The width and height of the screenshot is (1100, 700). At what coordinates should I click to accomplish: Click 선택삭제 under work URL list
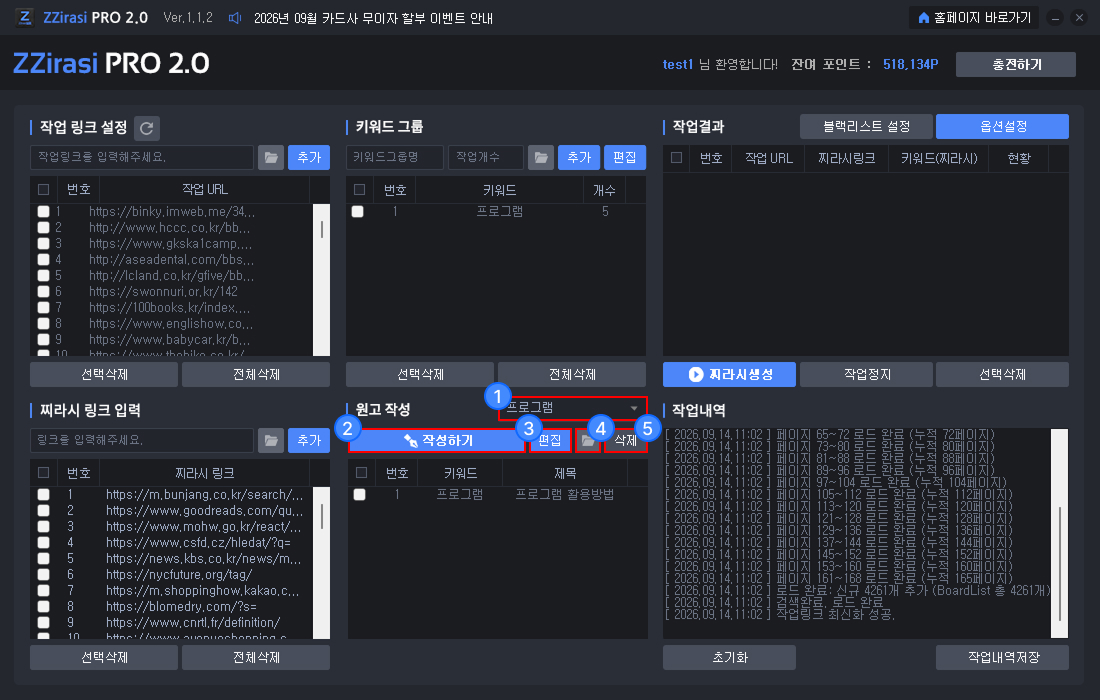point(104,375)
